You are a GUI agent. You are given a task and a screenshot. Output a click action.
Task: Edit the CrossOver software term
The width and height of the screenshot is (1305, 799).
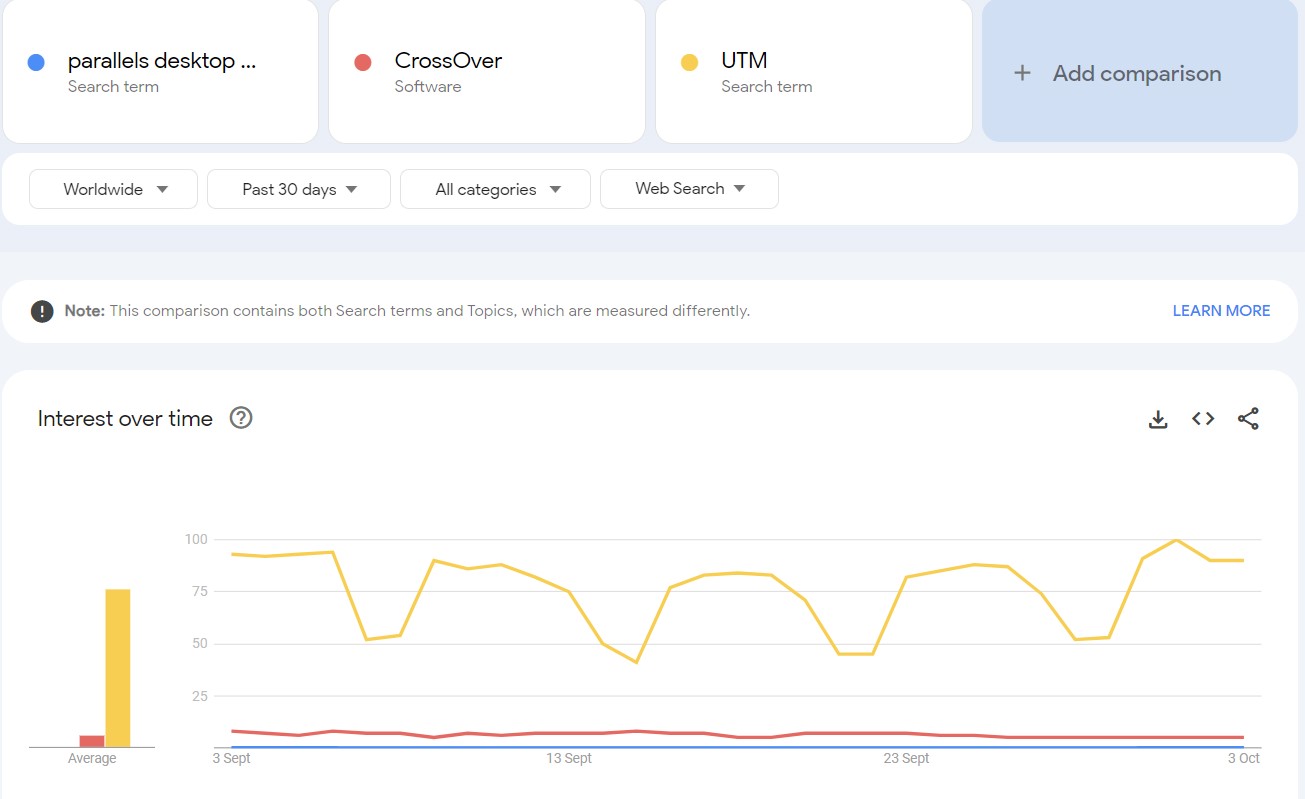point(487,71)
